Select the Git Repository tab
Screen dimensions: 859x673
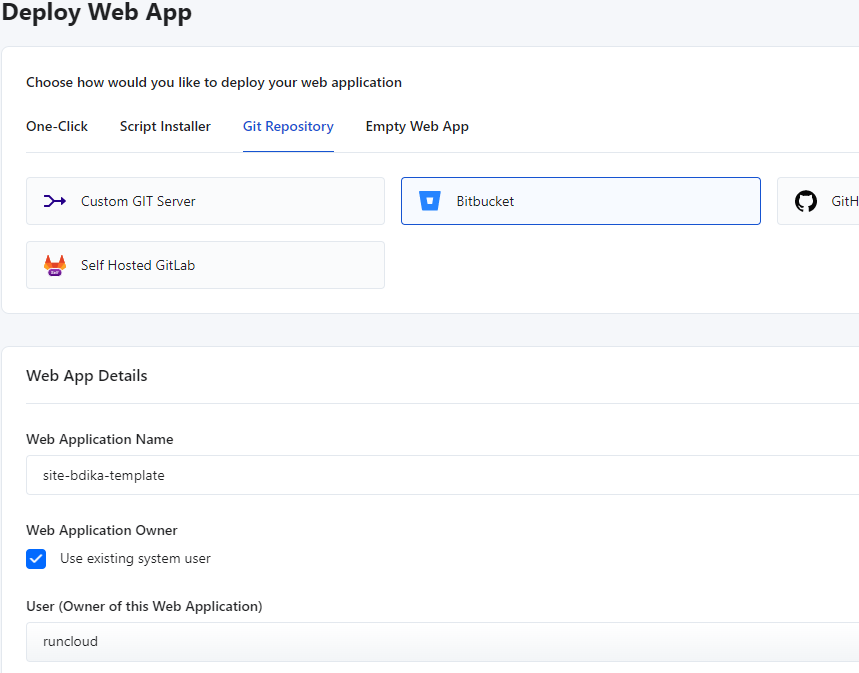coord(288,126)
